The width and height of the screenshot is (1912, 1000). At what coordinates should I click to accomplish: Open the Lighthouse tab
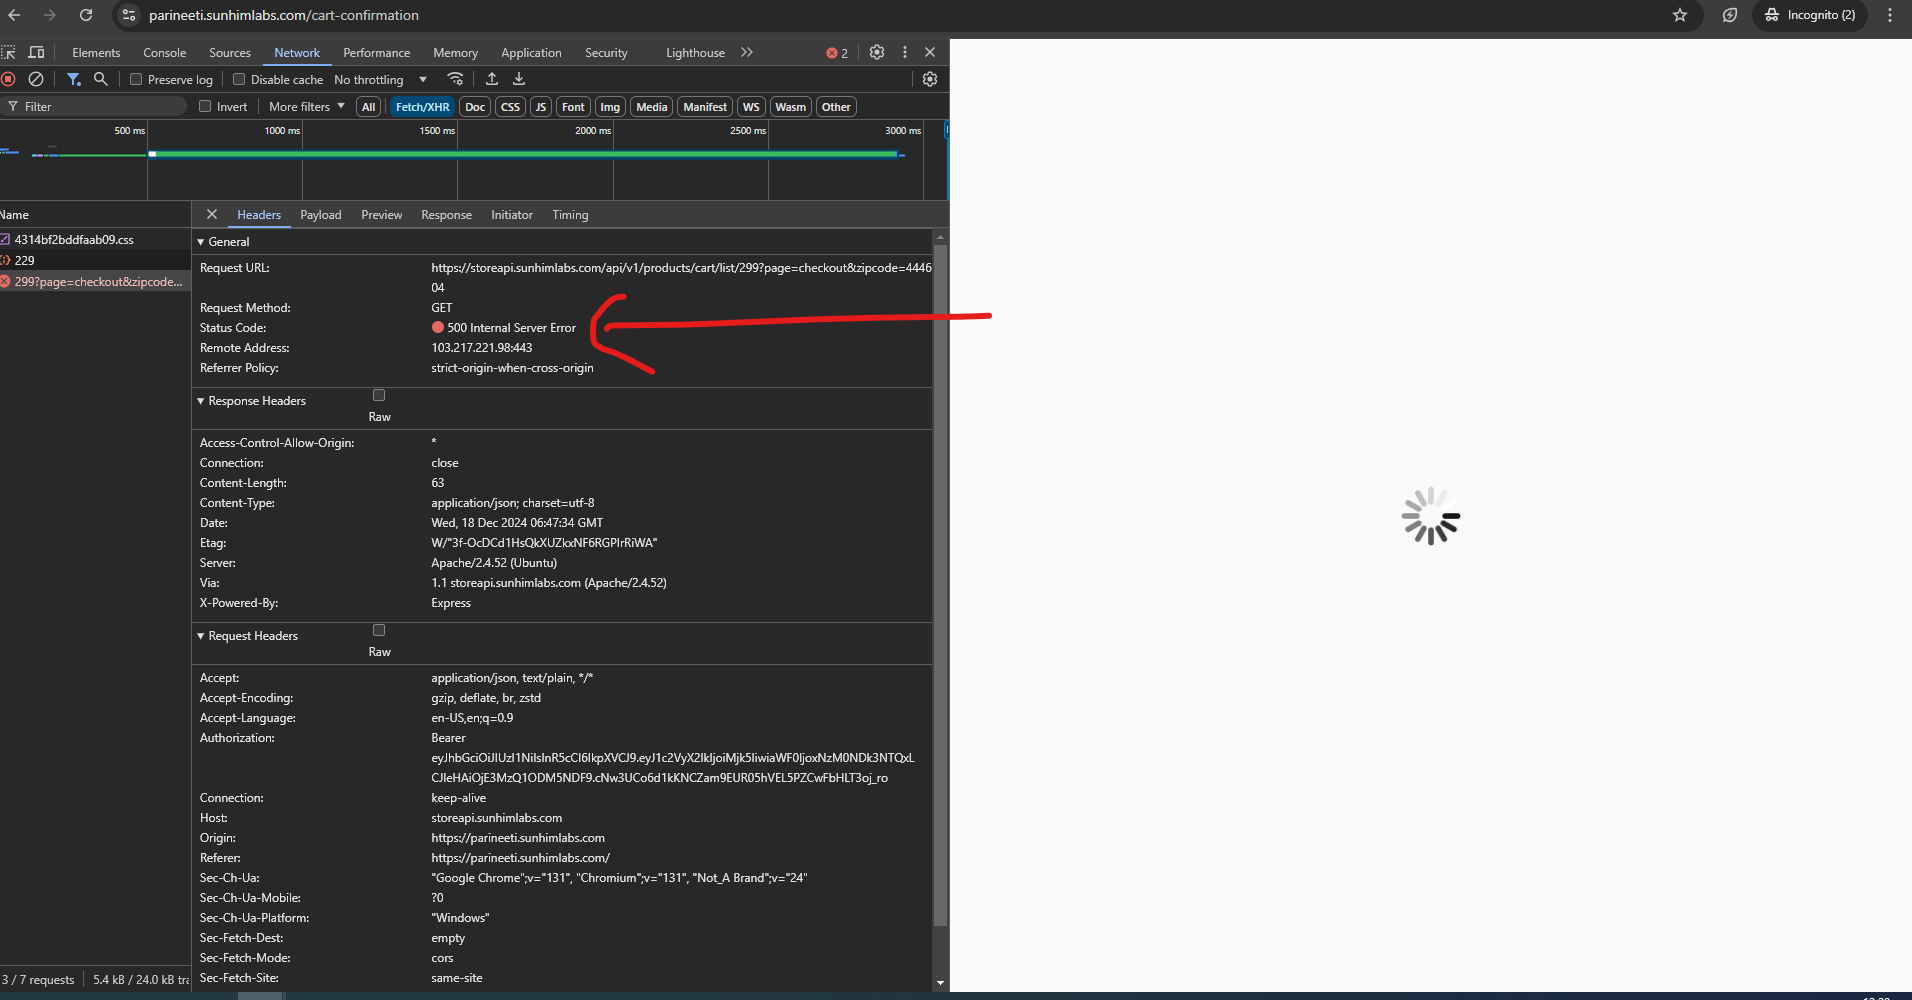pos(695,53)
